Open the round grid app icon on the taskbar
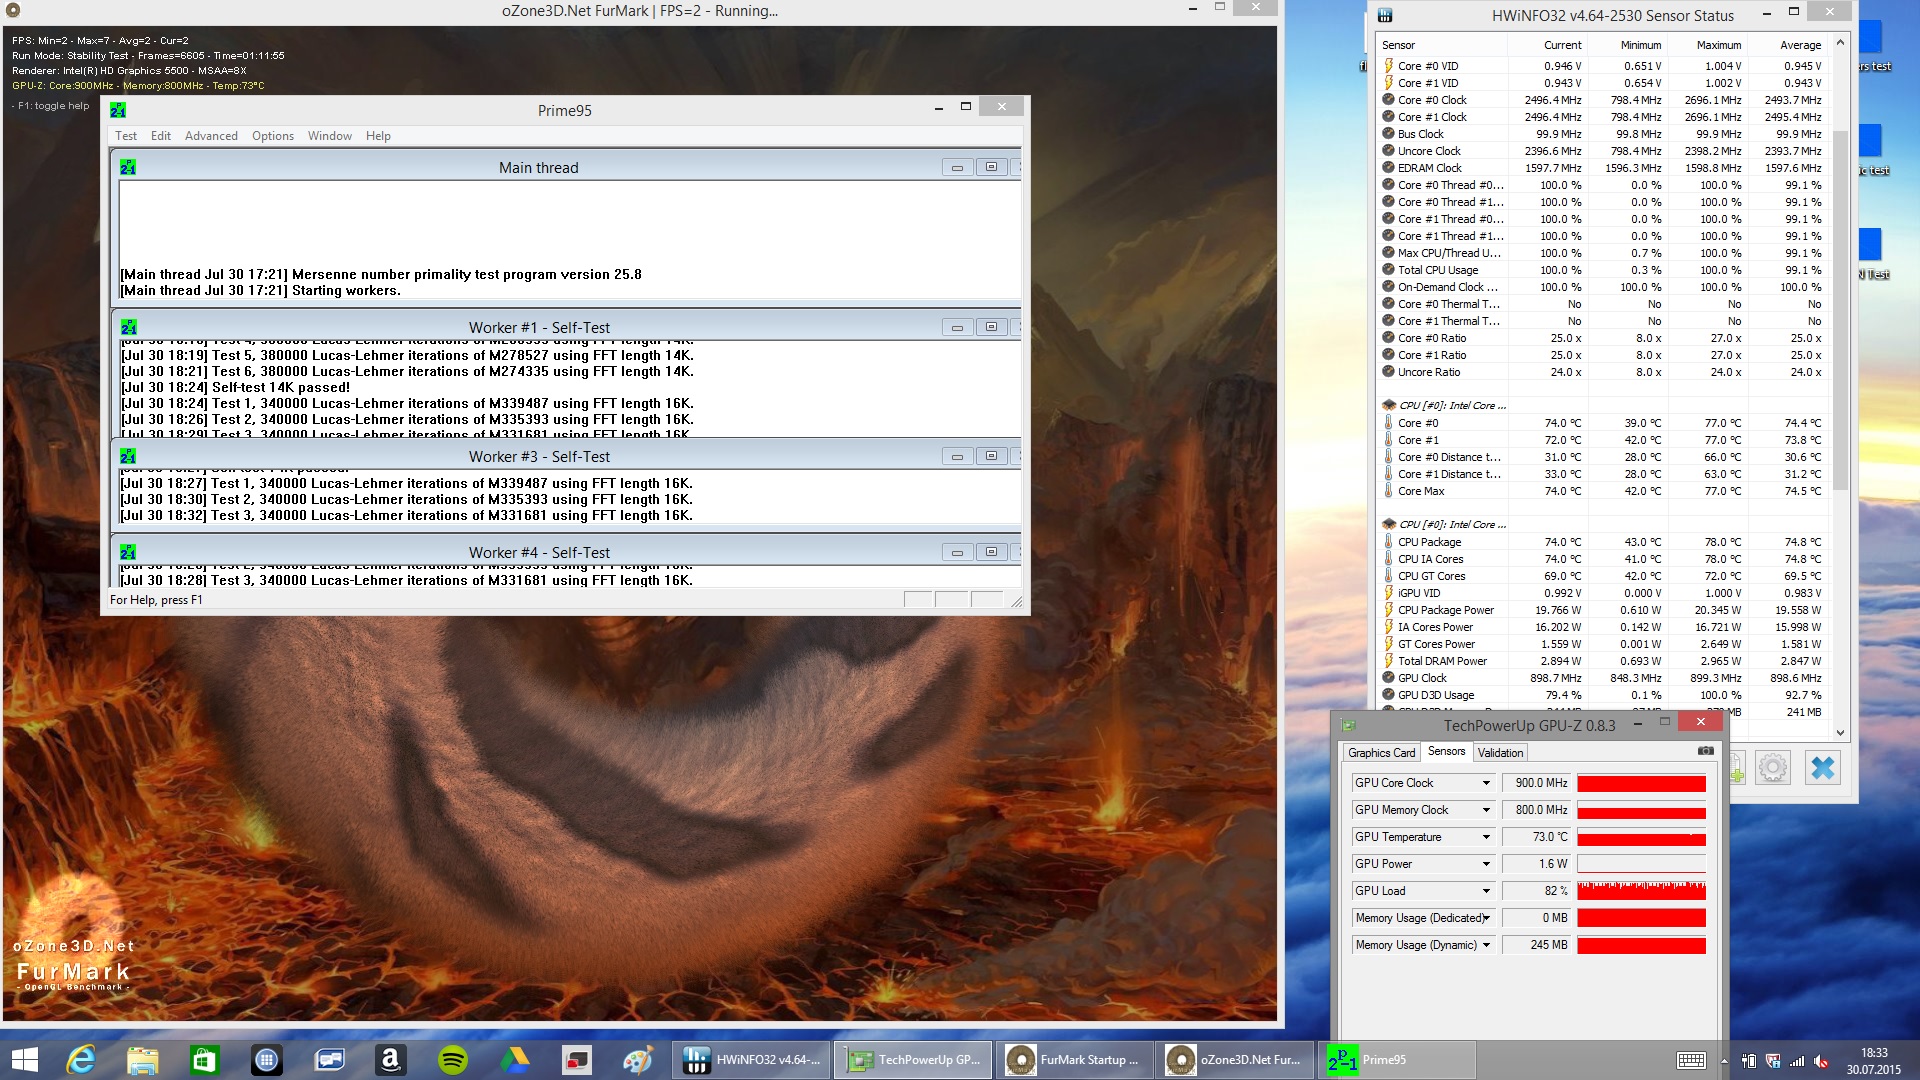Screen dimensions: 1920x1080 click(x=266, y=1060)
